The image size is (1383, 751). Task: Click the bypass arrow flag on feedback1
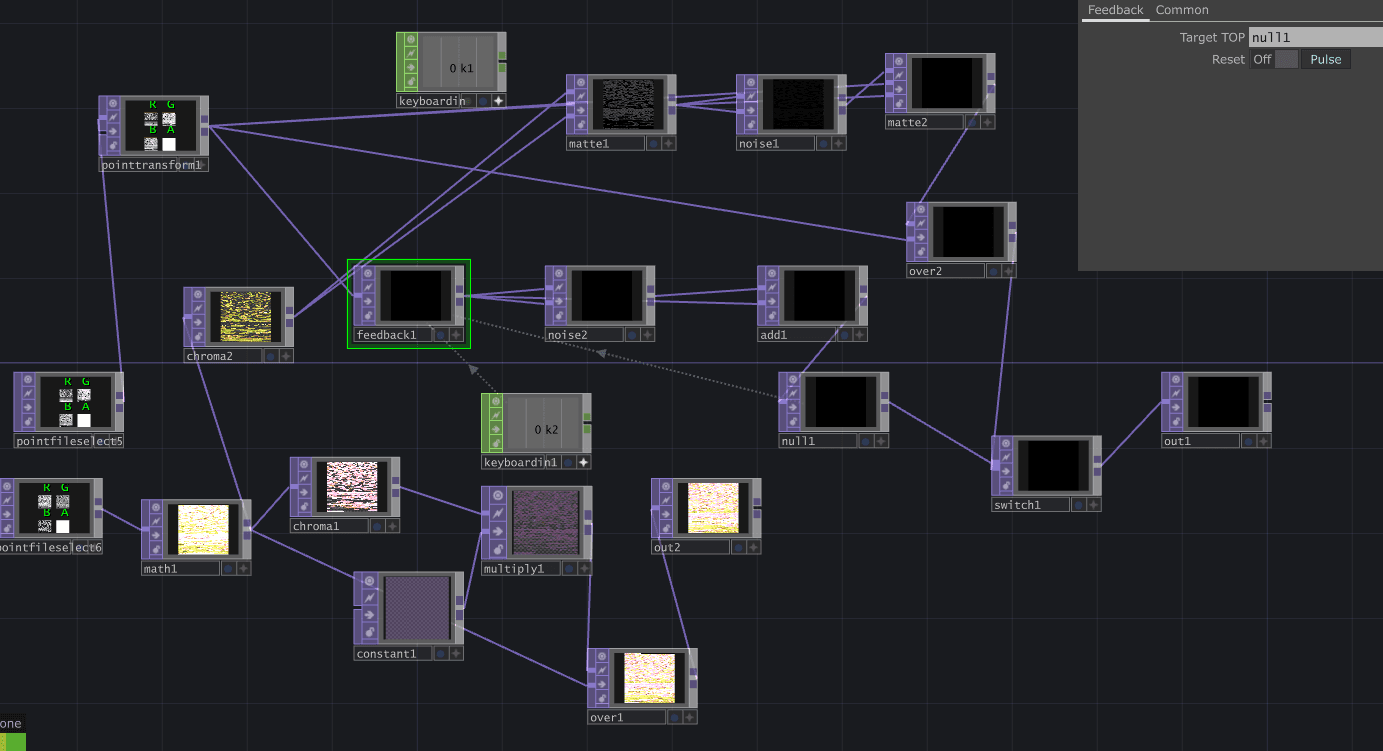click(369, 302)
